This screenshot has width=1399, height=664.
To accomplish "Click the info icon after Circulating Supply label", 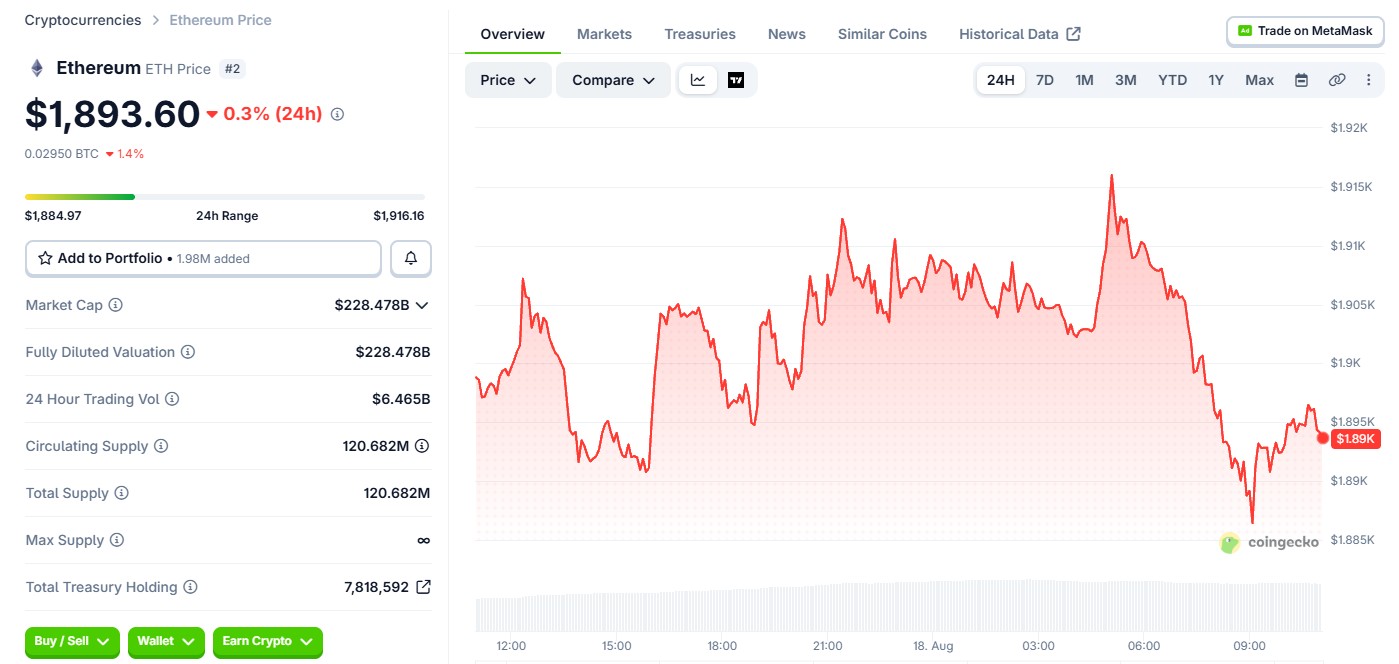I will (x=161, y=446).
